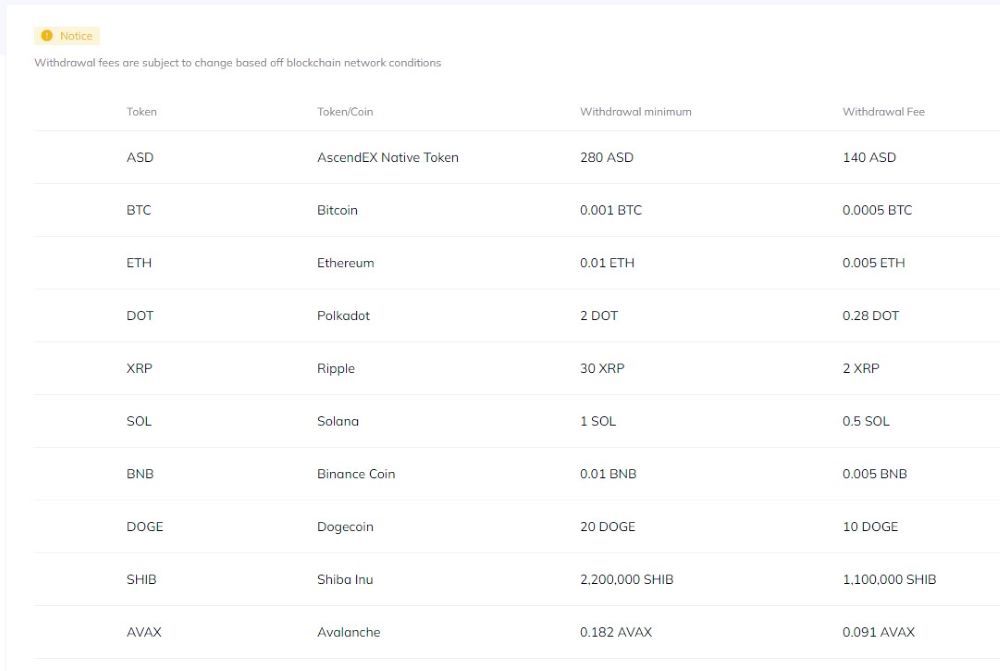1000x671 pixels.
Task: Click the 0.005 ETH fee value
Action: click(x=873, y=263)
